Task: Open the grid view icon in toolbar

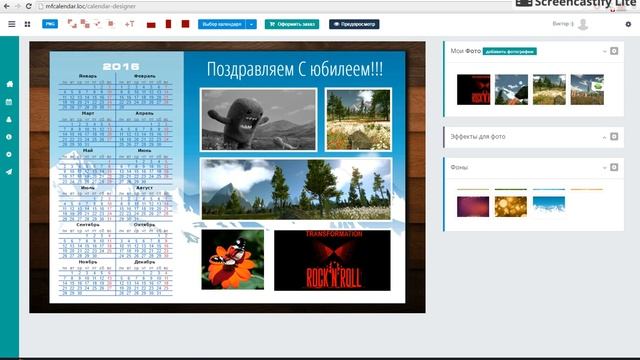Action: pyautogui.click(x=27, y=24)
